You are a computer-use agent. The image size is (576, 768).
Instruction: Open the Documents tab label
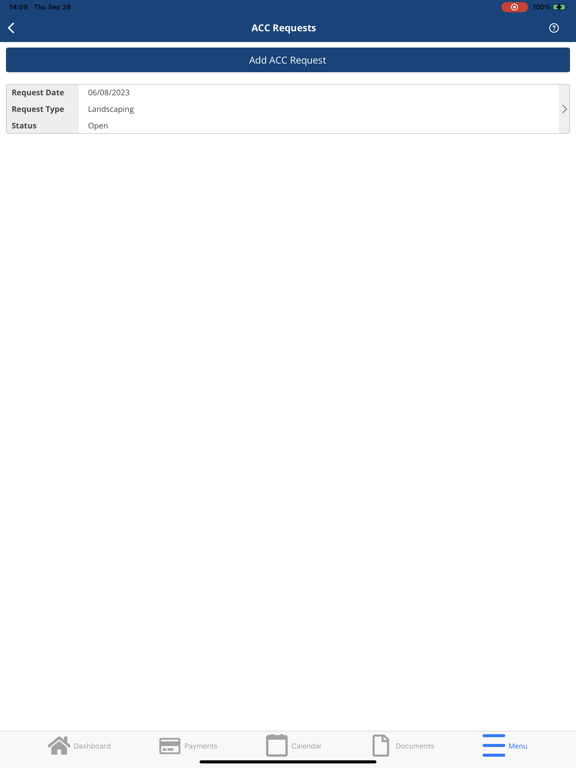[415, 746]
